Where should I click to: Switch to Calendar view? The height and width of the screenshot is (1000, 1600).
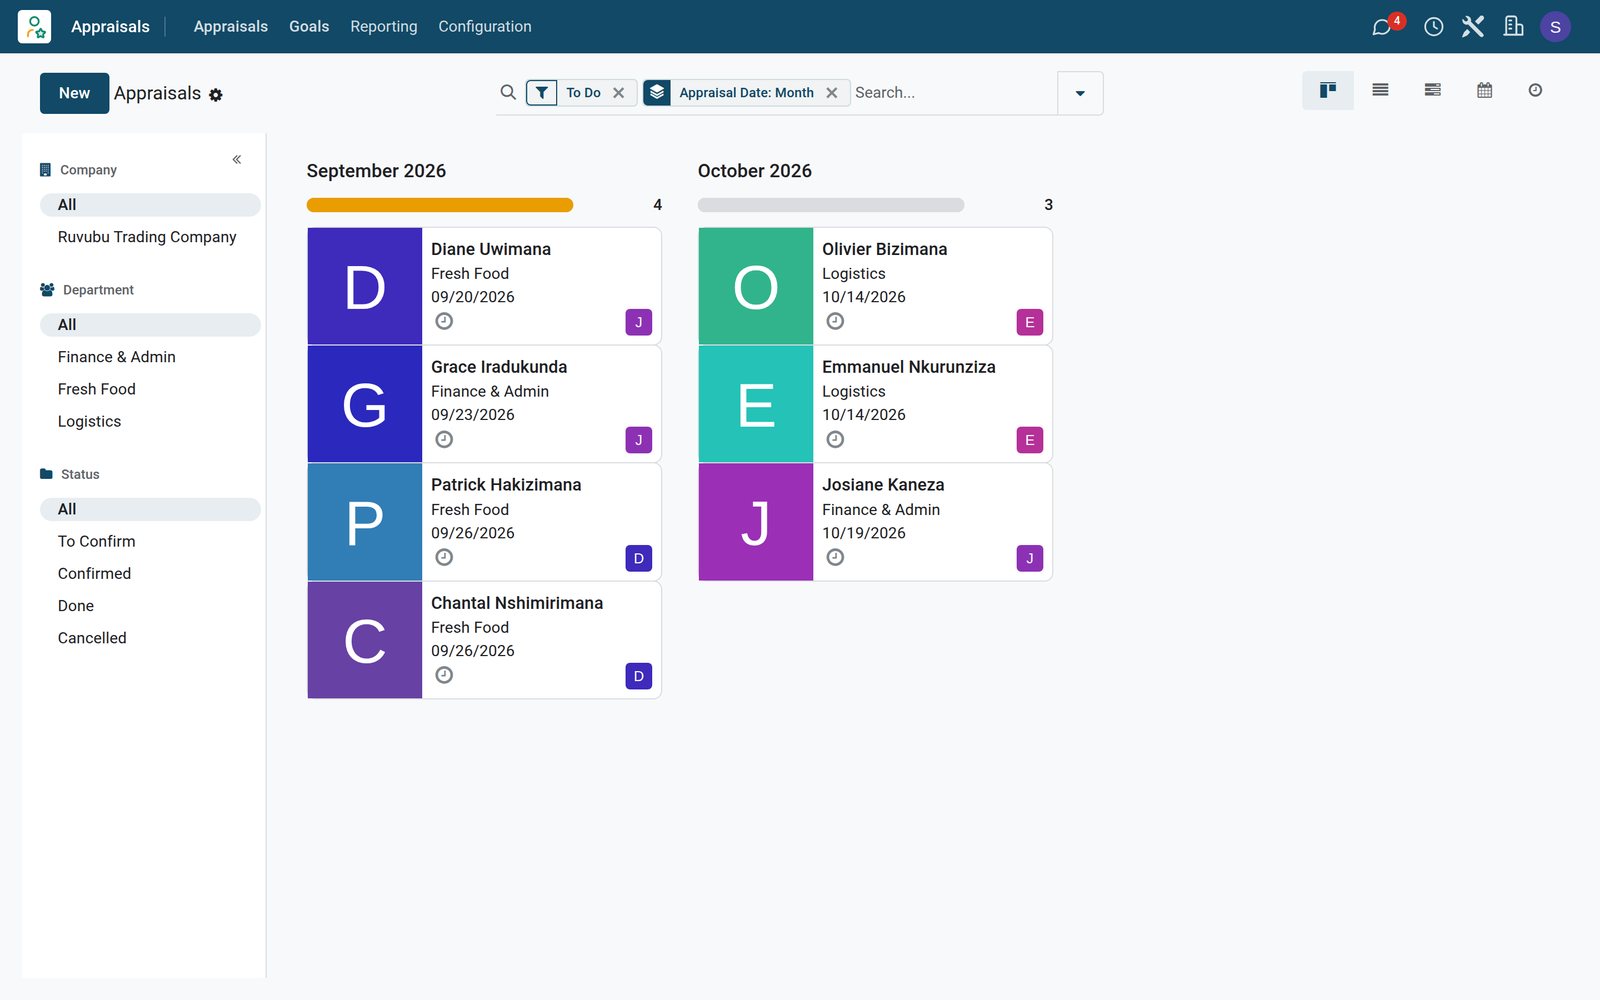point(1484,90)
